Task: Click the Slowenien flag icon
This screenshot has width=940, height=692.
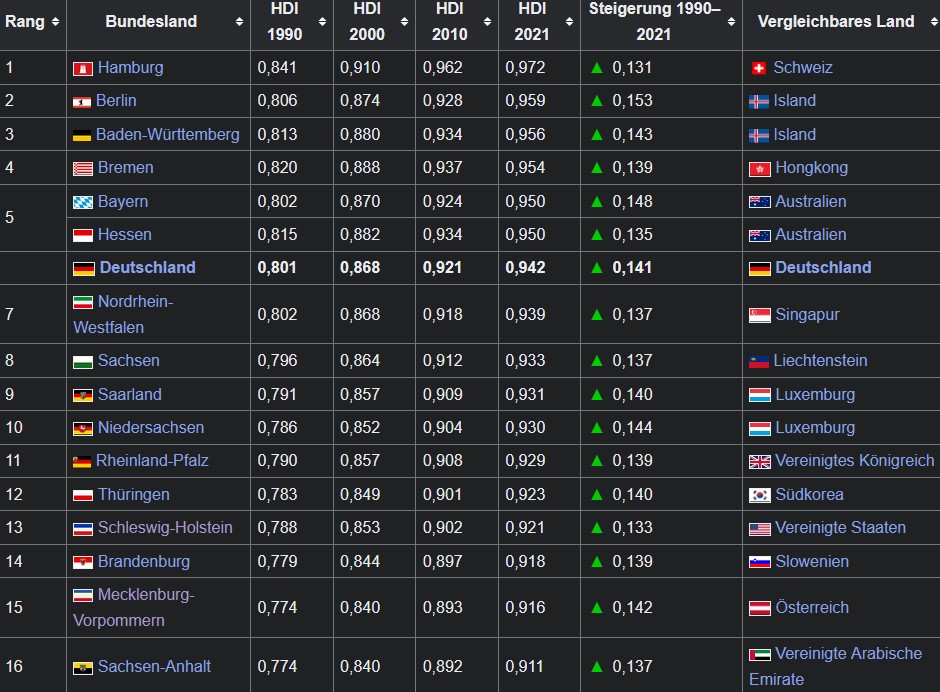Action: click(760, 562)
